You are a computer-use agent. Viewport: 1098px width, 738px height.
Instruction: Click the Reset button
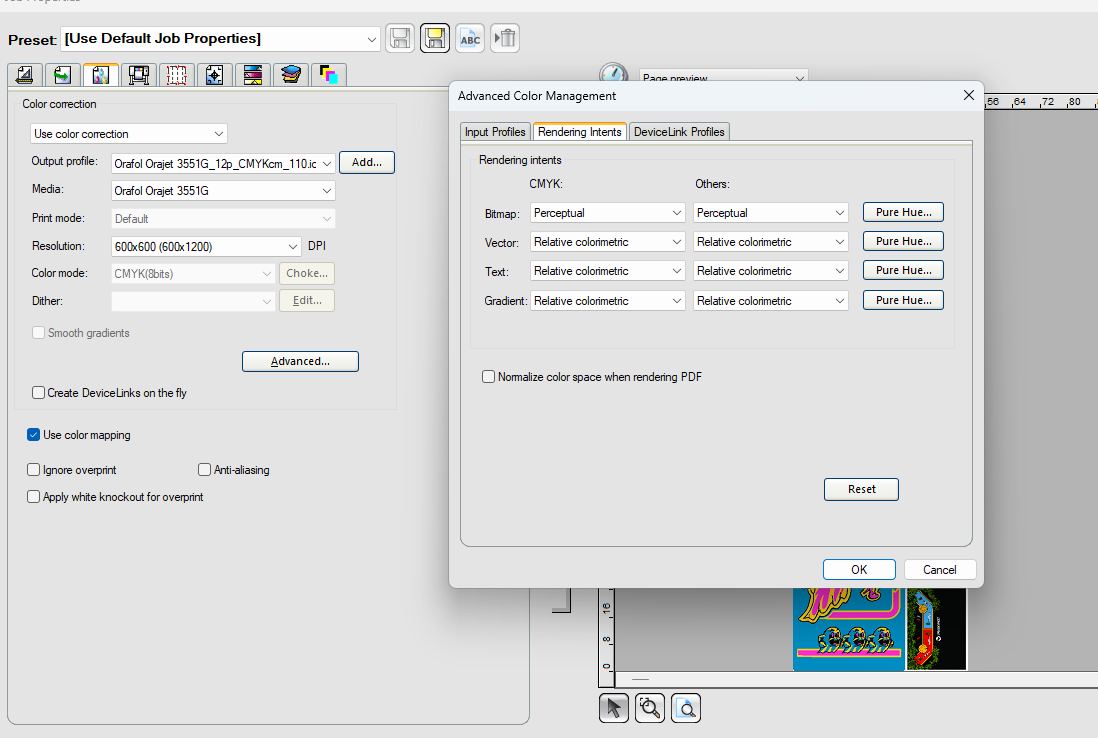point(861,489)
